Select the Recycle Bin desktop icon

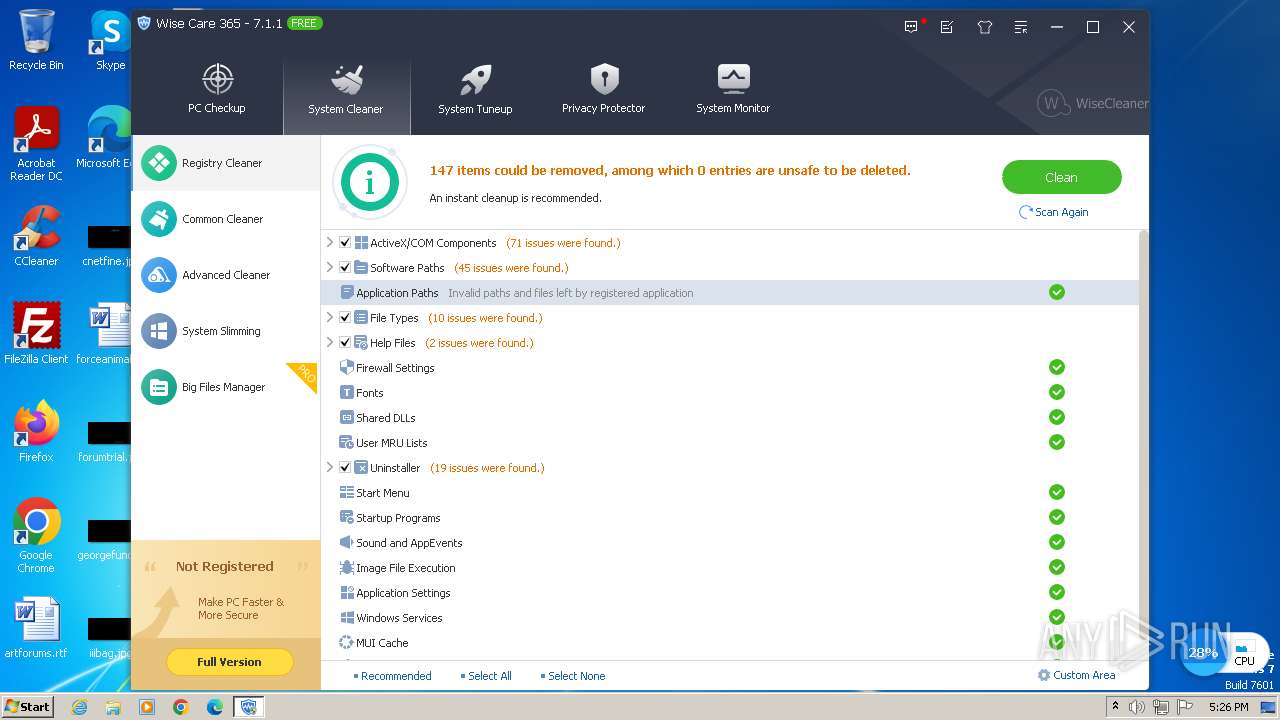click(36, 40)
